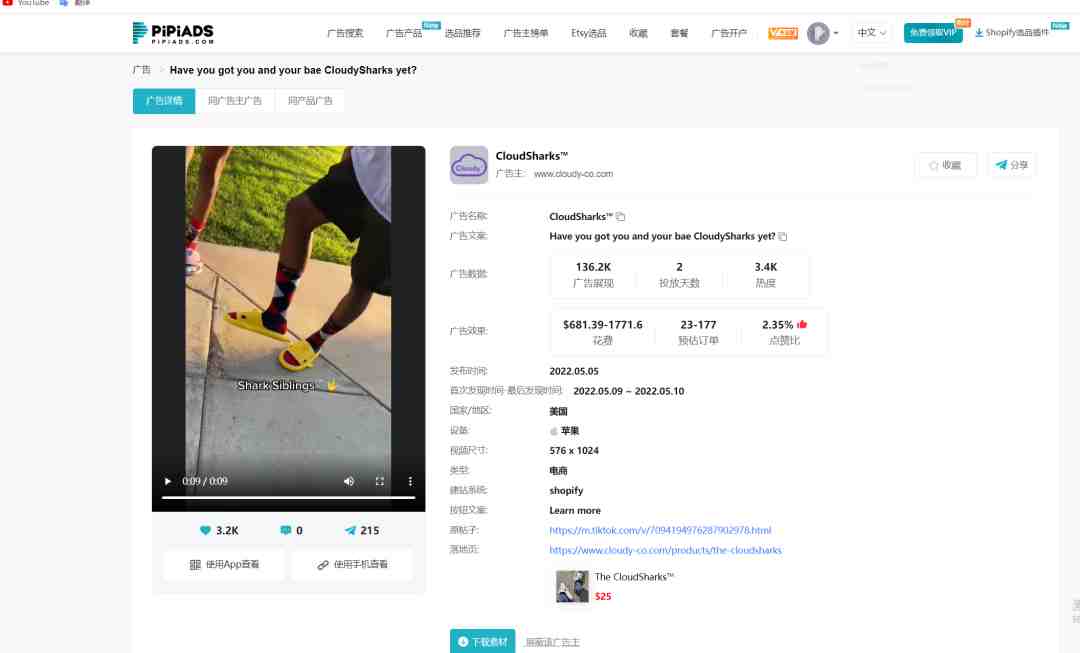
Task: Click the $25 product price
Action: 603,597
